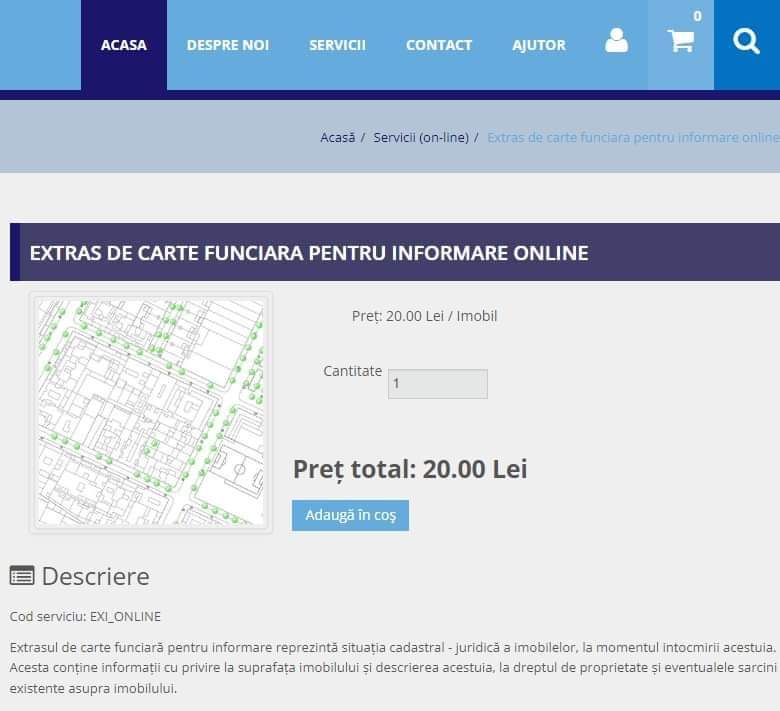The height and width of the screenshot is (711, 780).
Task: Open the DESPRE NOI menu item
Action: pyautogui.click(x=227, y=45)
